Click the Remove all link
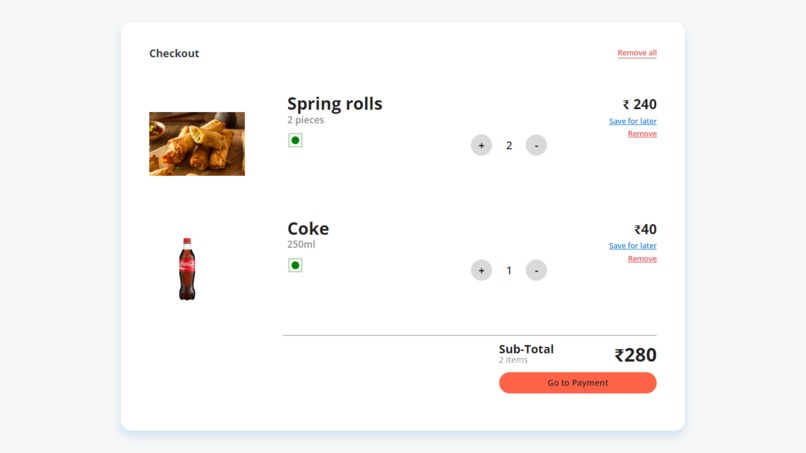The image size is (806, 453). (637, 53)
